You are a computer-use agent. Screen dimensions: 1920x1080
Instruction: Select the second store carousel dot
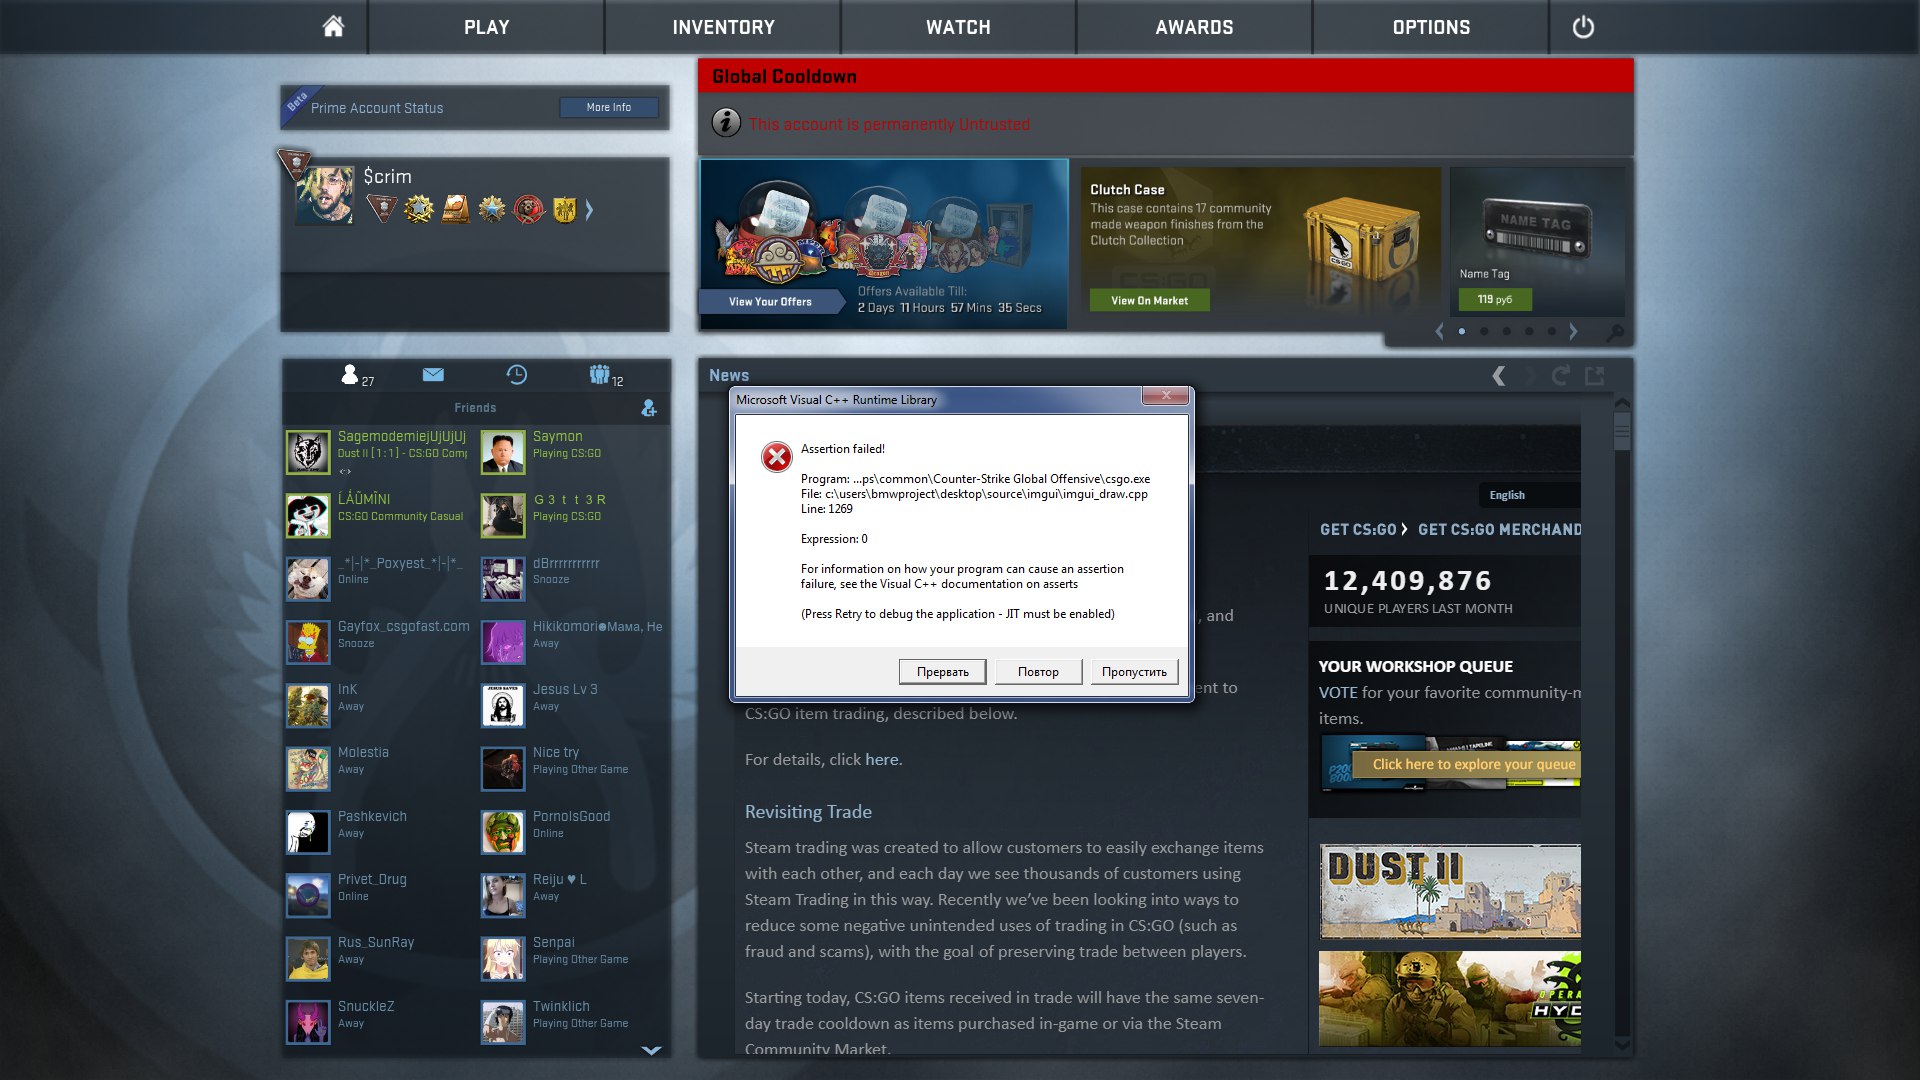(x=1484, y=331)
